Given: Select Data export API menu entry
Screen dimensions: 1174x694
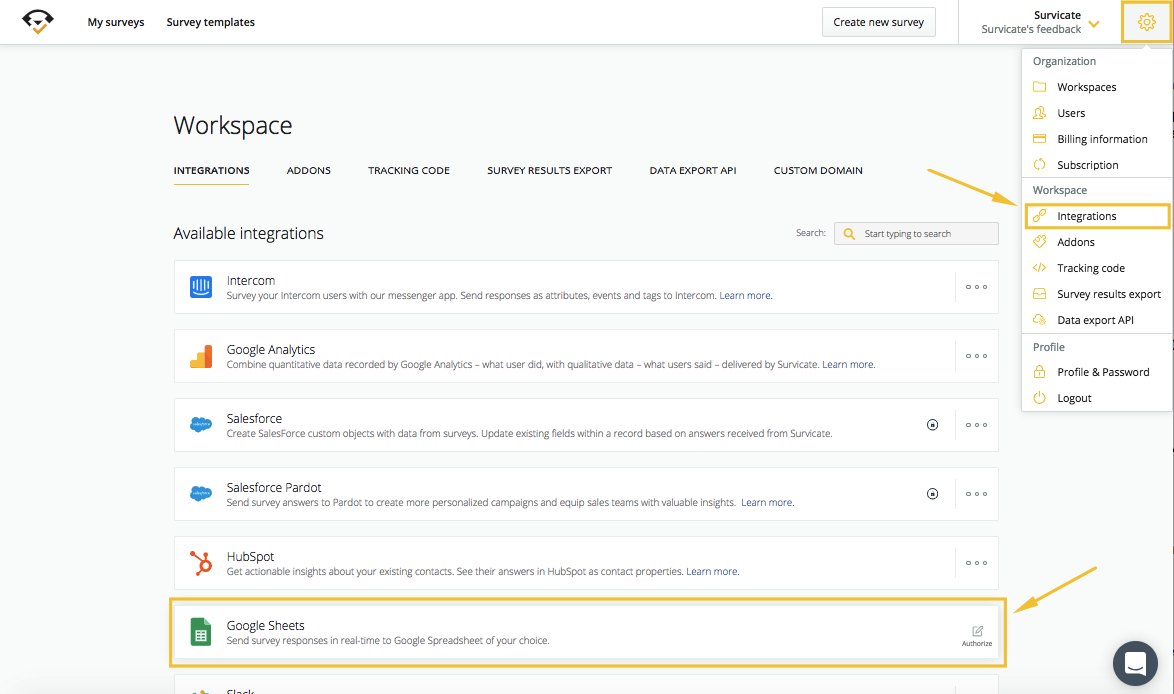Looking at the screenshot, I should point(1097,320).
